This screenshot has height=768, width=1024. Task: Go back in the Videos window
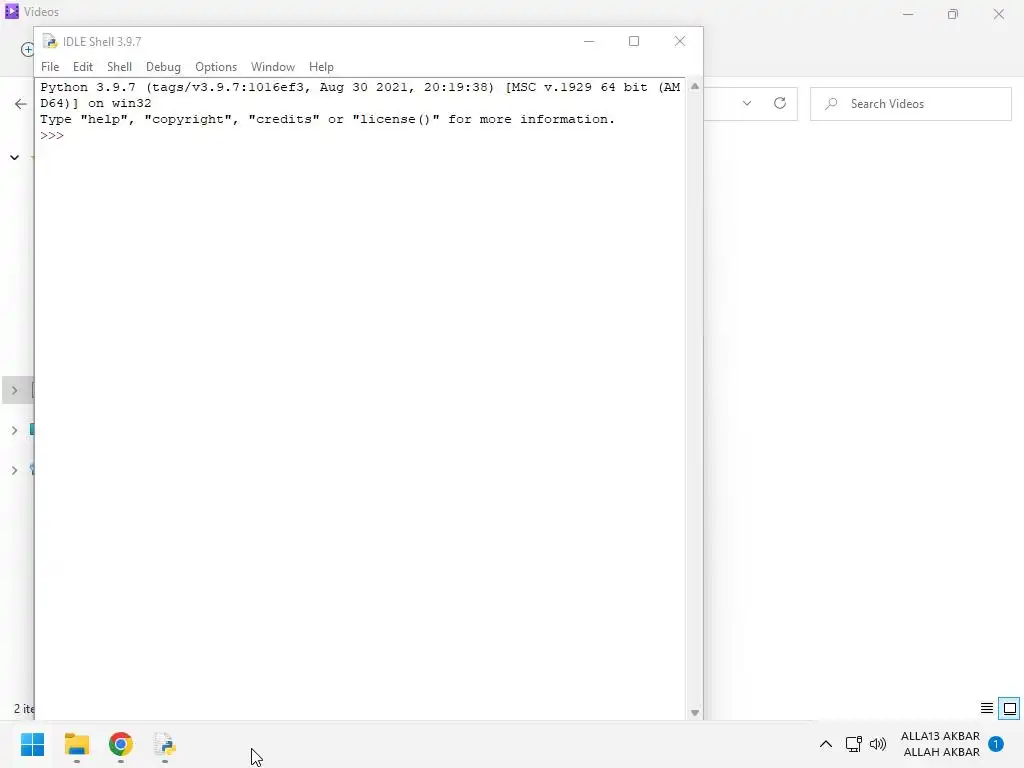(x=21, y=104)
